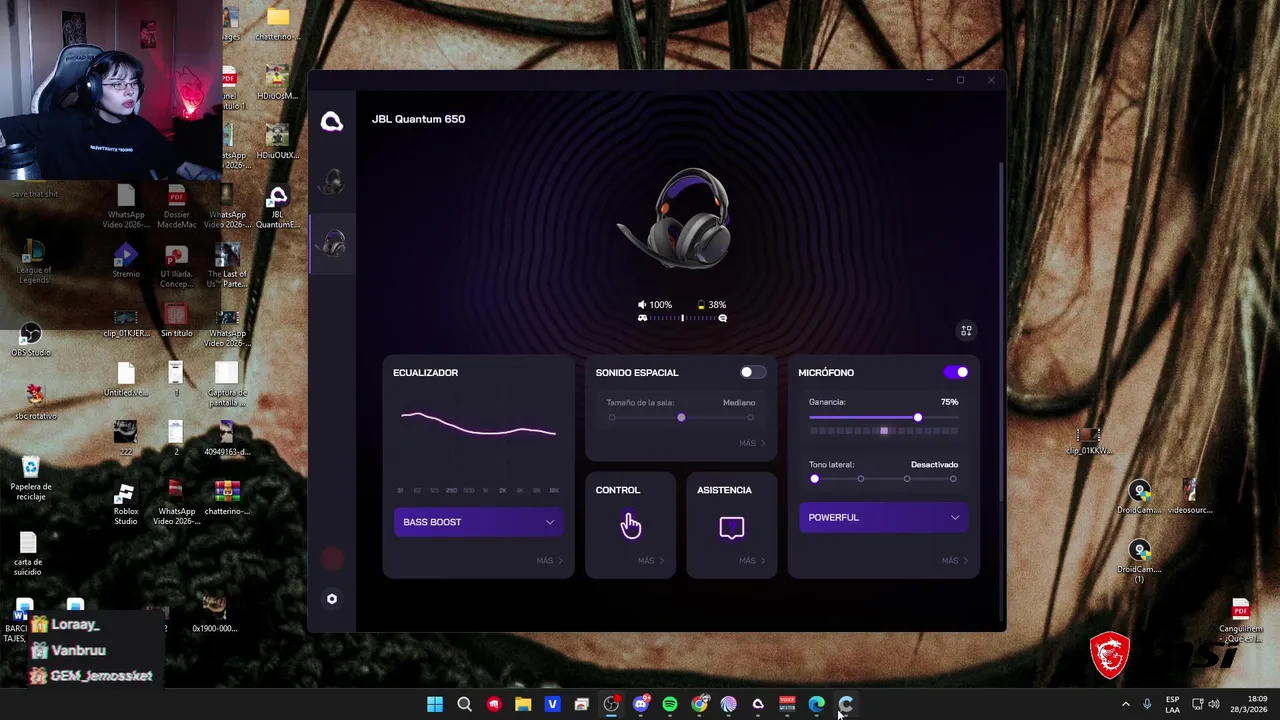Expand Control MÁS details
Viewport: 1280px width, 720px height.
(651, 560)
